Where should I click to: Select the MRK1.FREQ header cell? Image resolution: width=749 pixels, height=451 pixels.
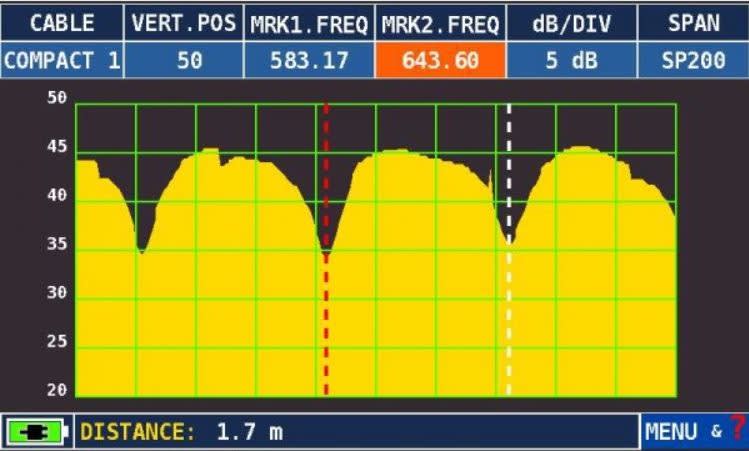point(308,23)
